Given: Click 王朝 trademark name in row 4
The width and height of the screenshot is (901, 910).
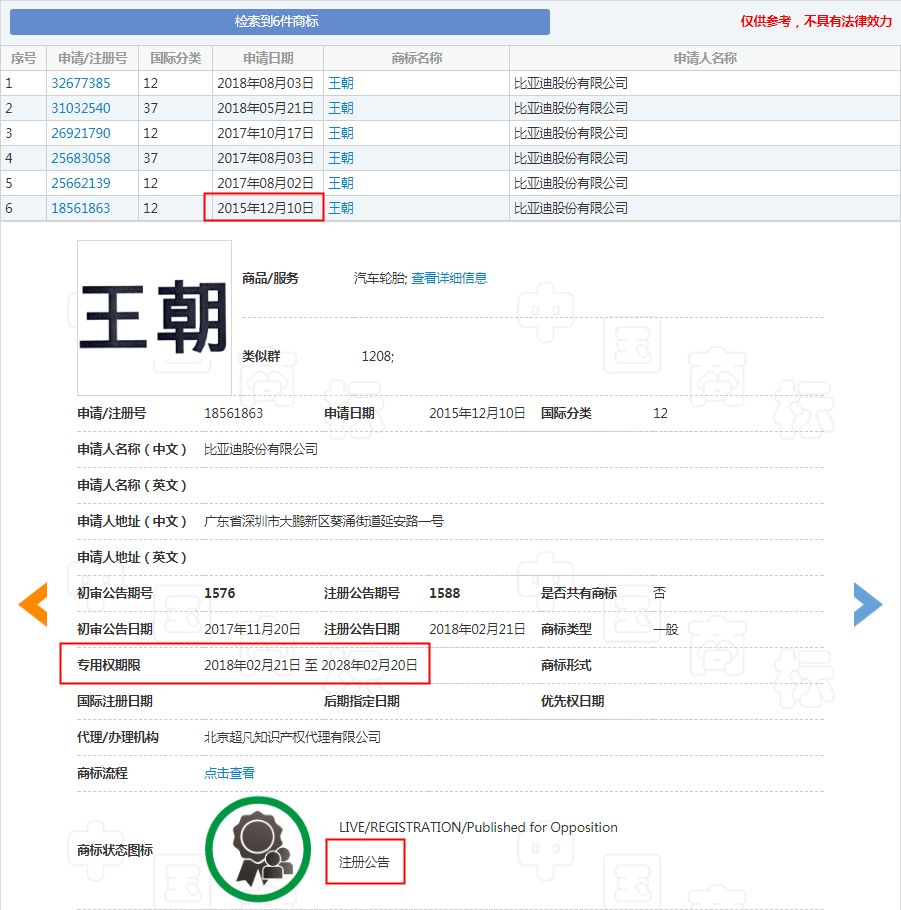Looking at the screenshot, I should click(341, 158).
